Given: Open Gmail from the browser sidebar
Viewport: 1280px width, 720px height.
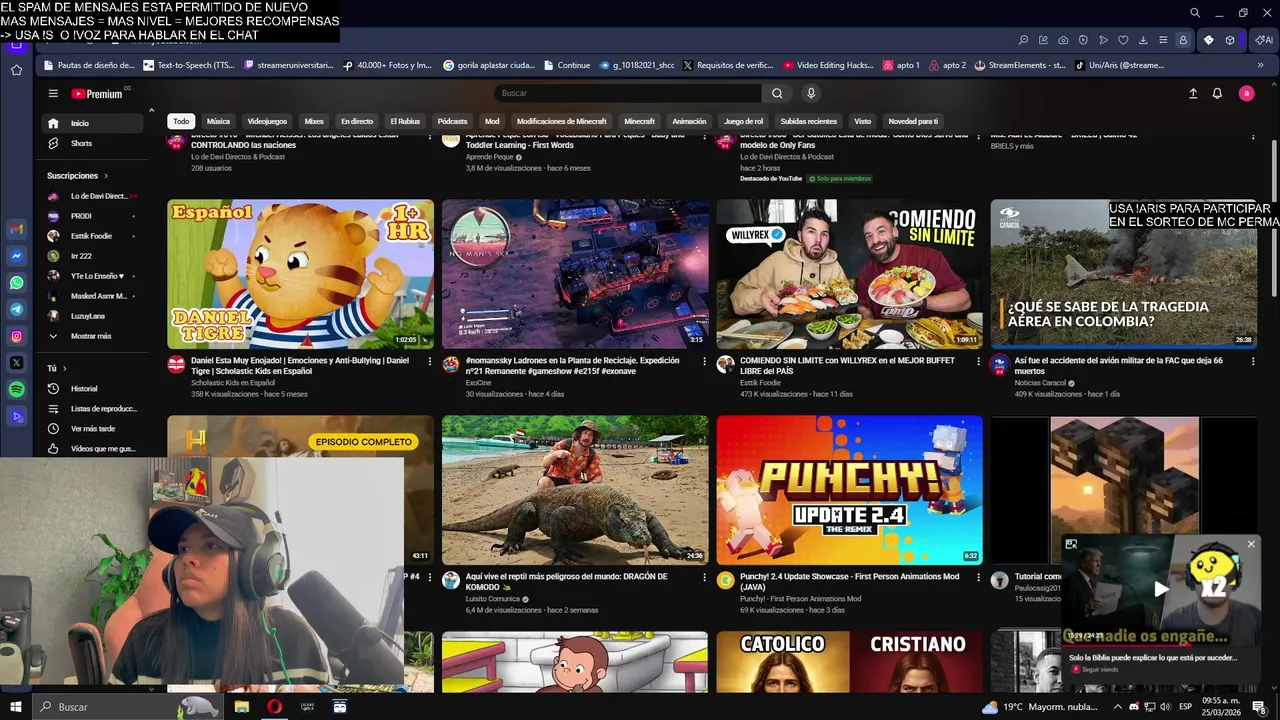Looking at the screenshot, I should (x=17, y=229).
